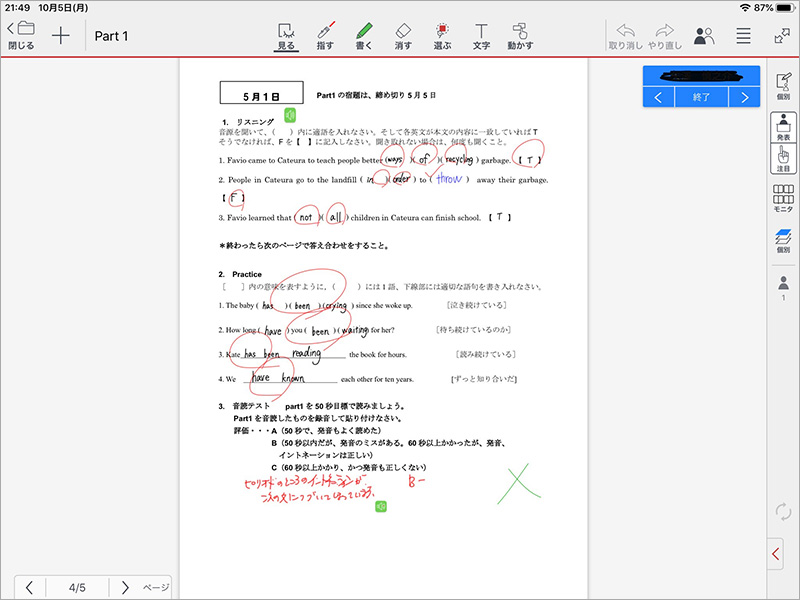Select the 消す eraser tool
800x600 pixels.
(x=403, y=36)
